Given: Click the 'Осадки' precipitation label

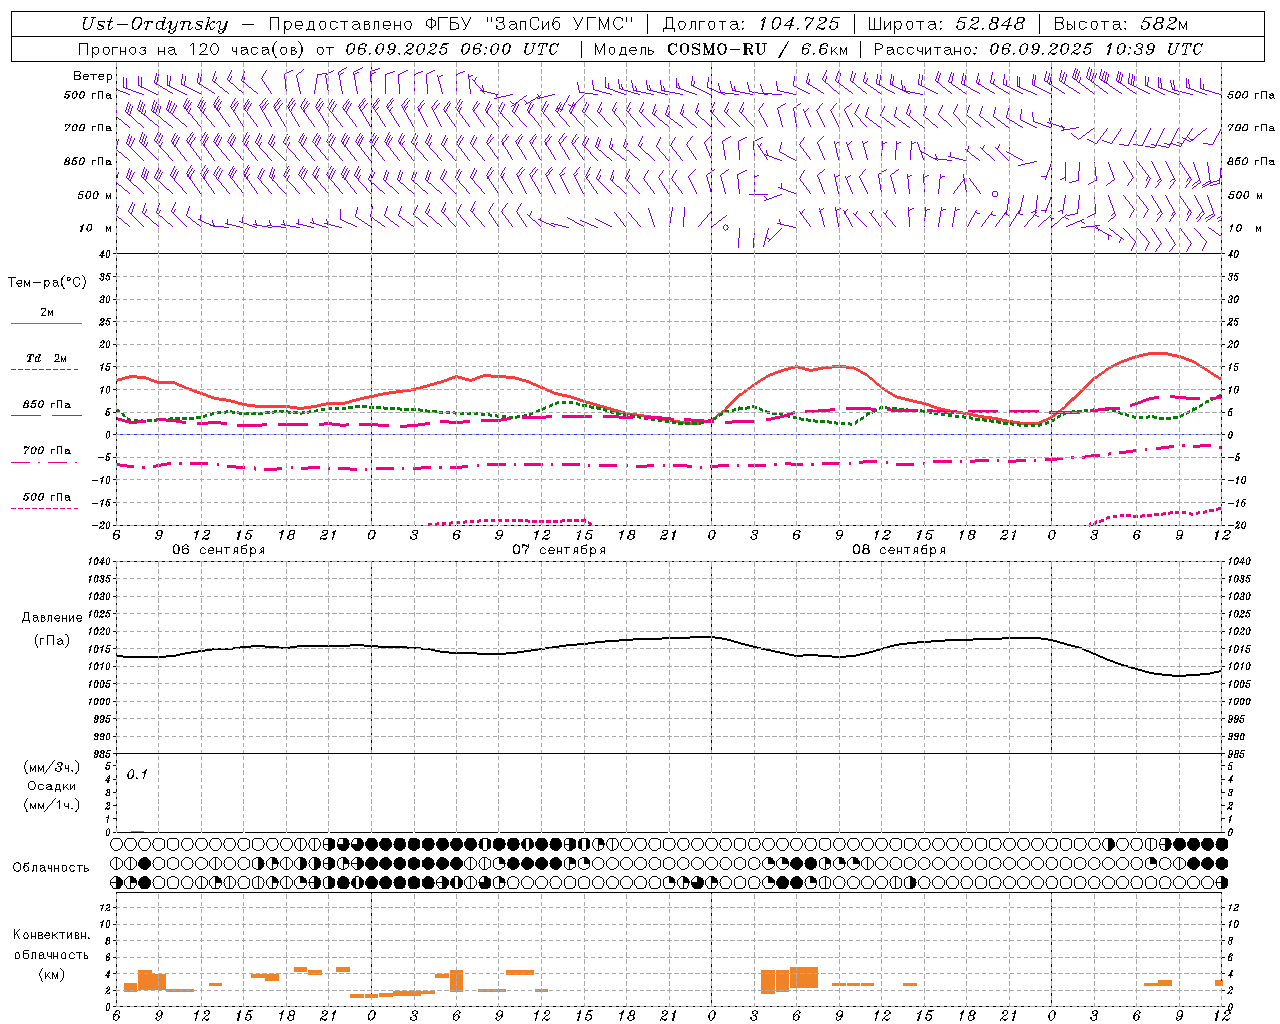Looking at the screenshot, I should tap(51, 786).
